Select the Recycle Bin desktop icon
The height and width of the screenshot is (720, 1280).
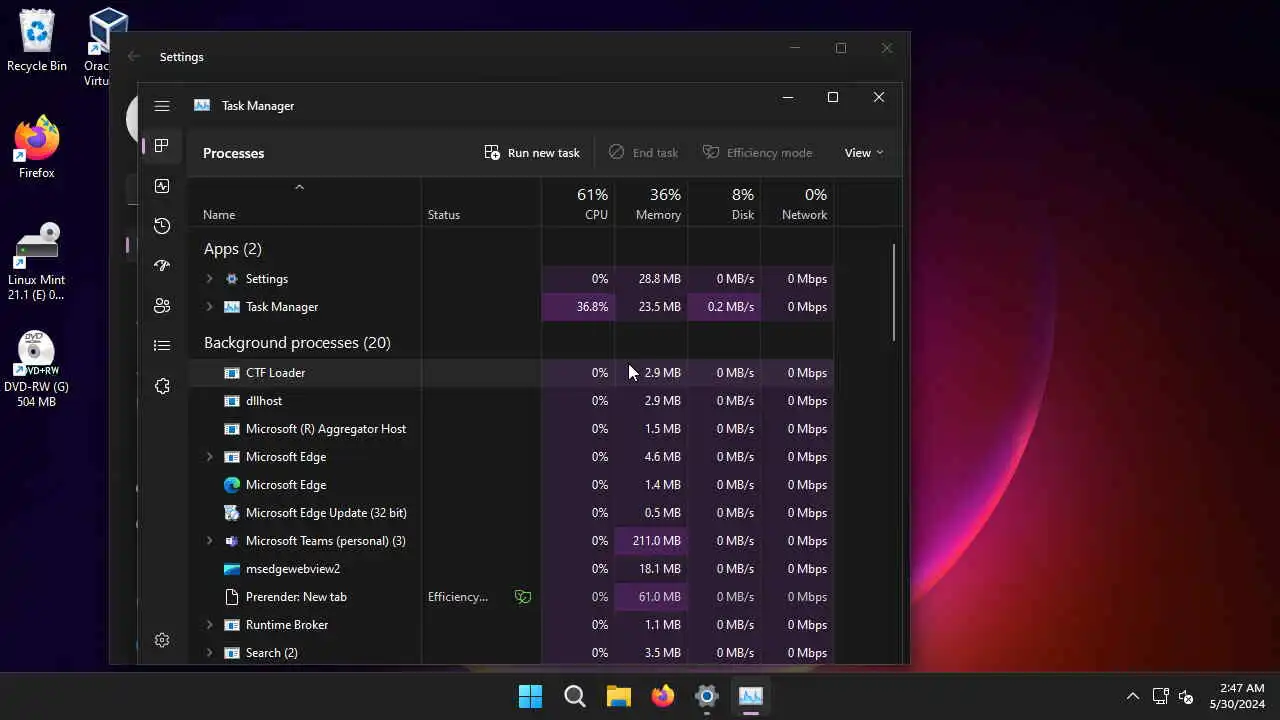tap(37, 42)
